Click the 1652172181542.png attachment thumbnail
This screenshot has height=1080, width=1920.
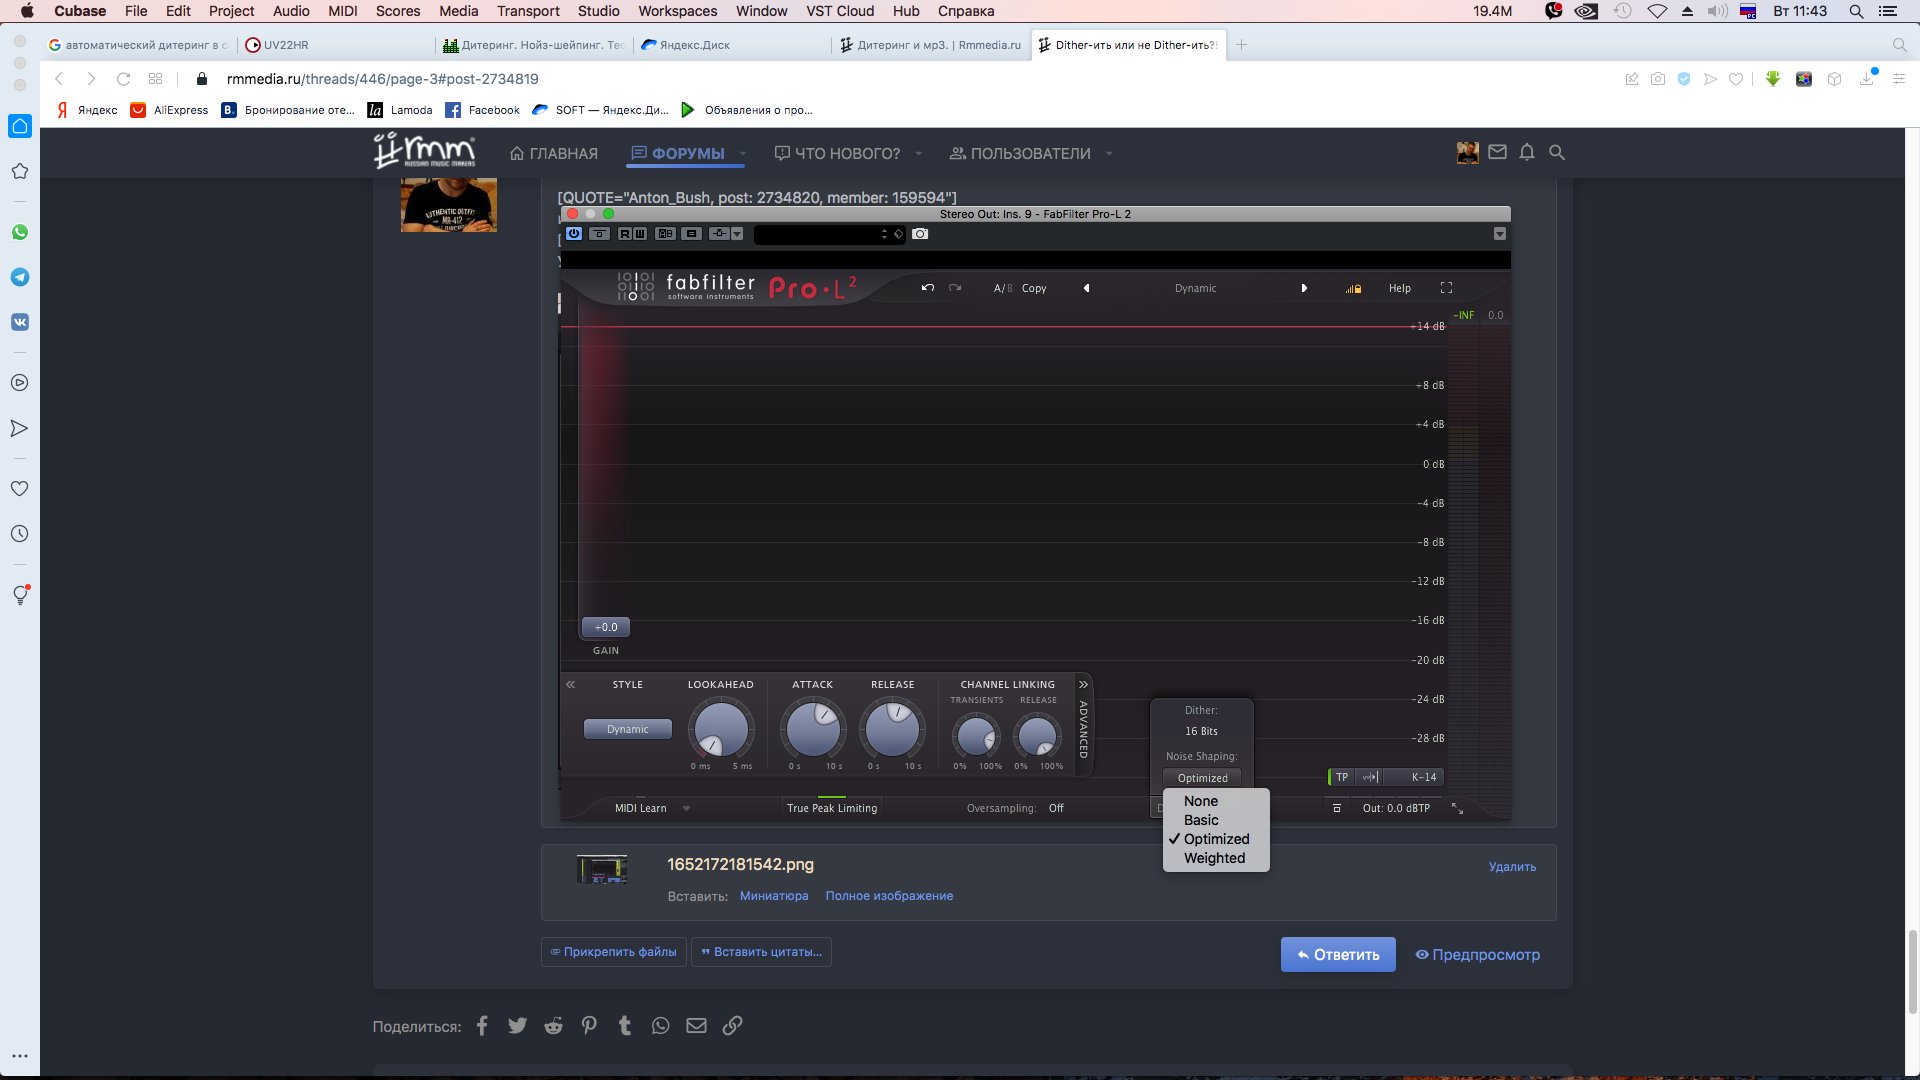[x=602, y=869]
